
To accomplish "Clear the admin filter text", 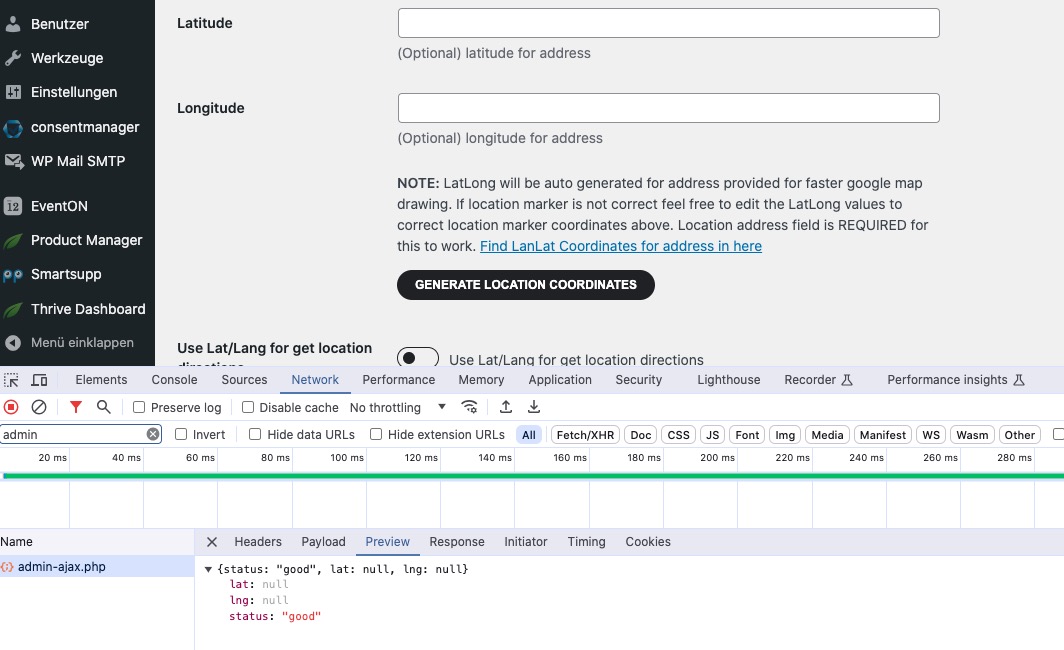I will [153, 434].
